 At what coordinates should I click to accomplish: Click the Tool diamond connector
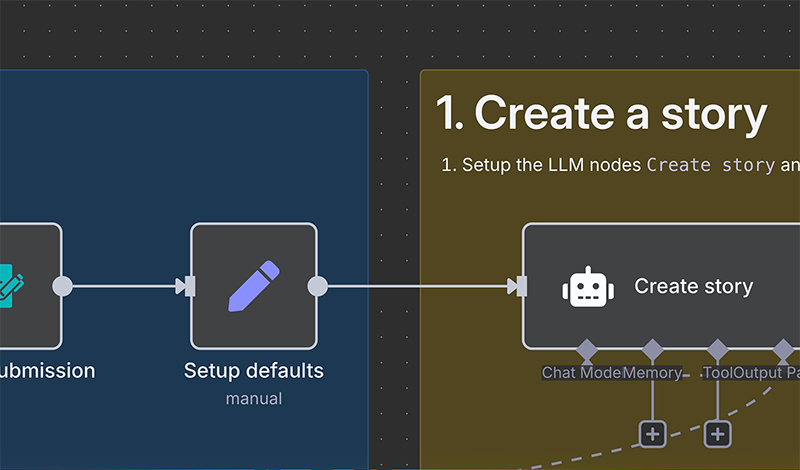717,351
